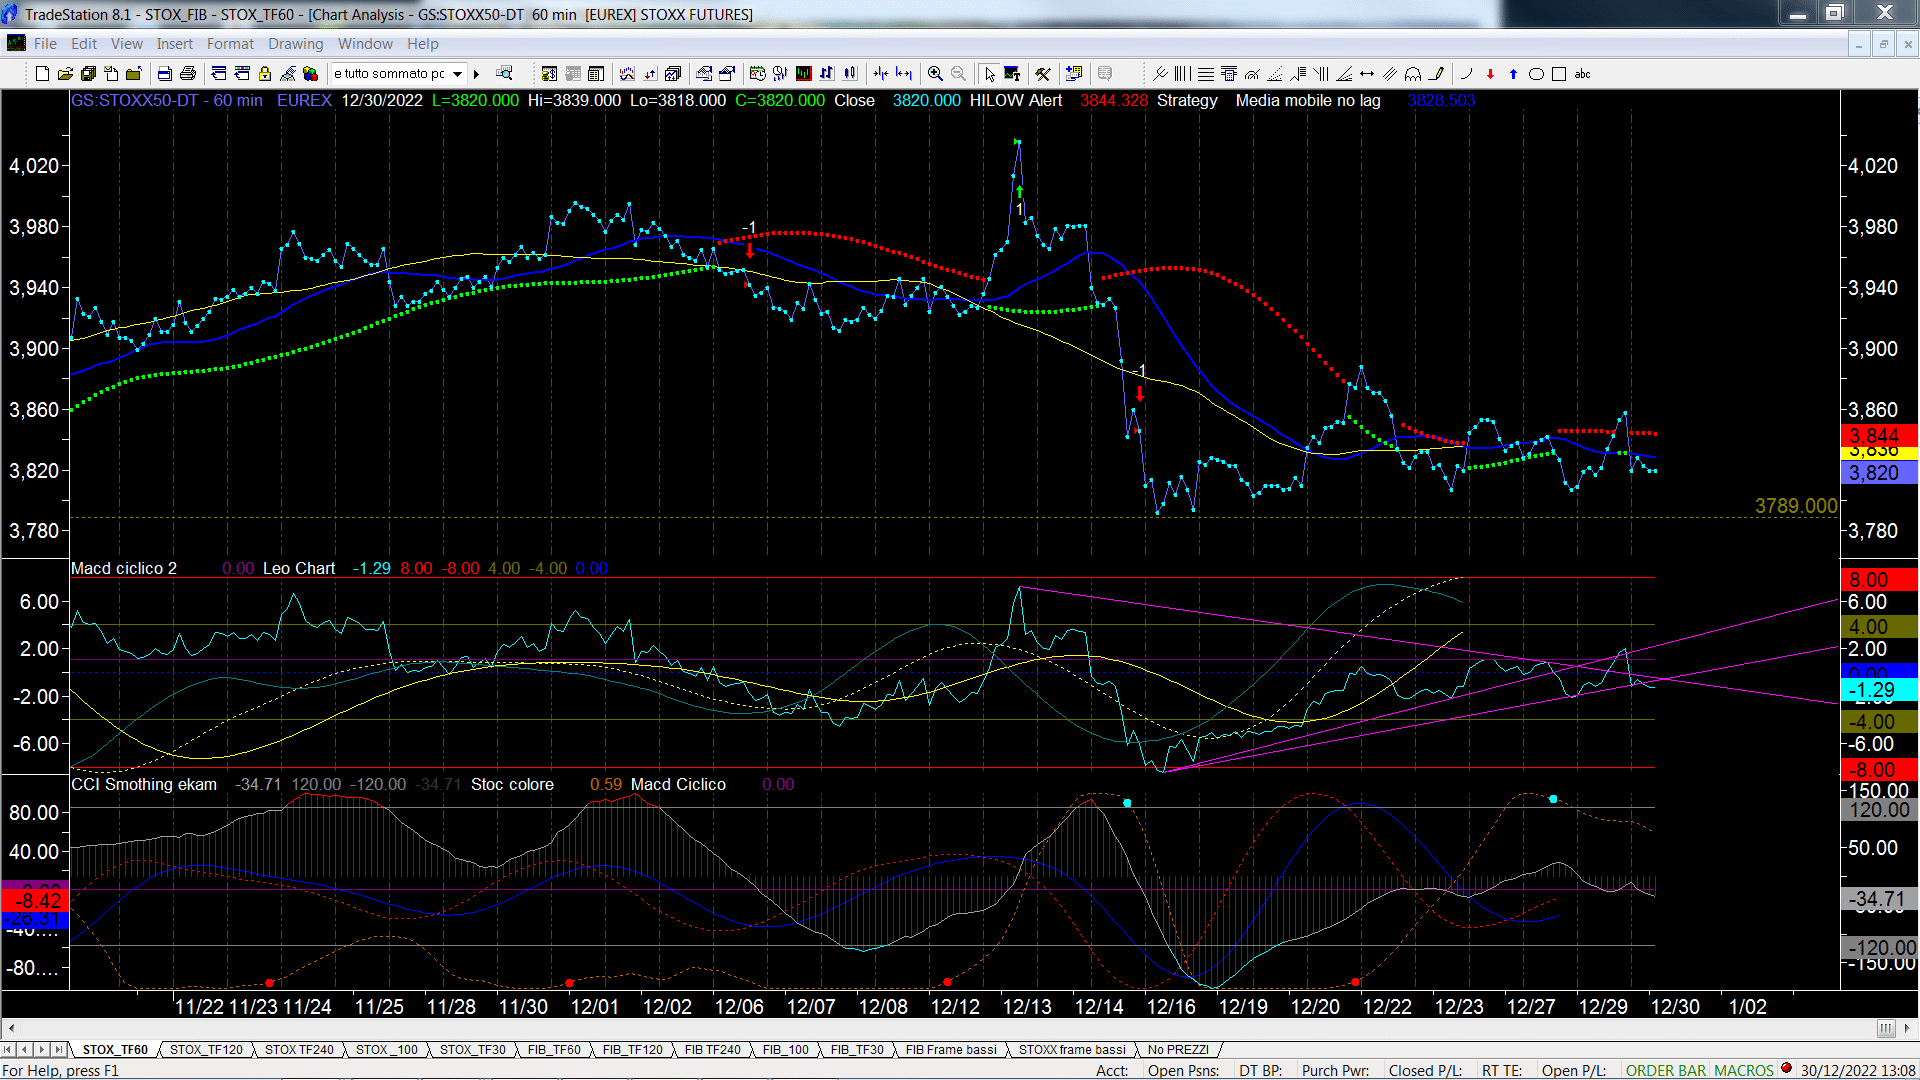Select the arc curve drawing tool

click(1467, 74)
